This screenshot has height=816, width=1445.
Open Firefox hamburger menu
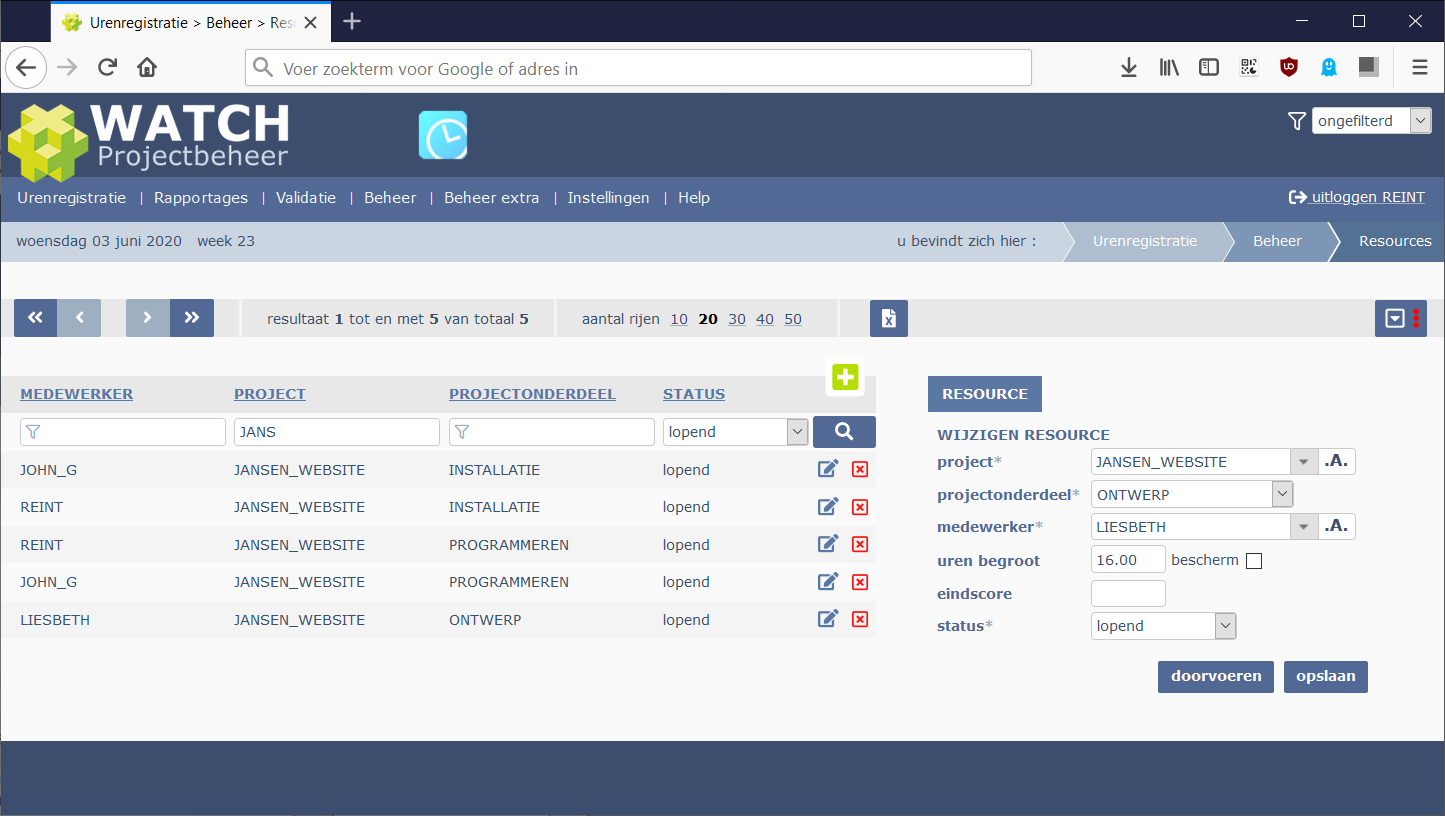[1420, 68]
